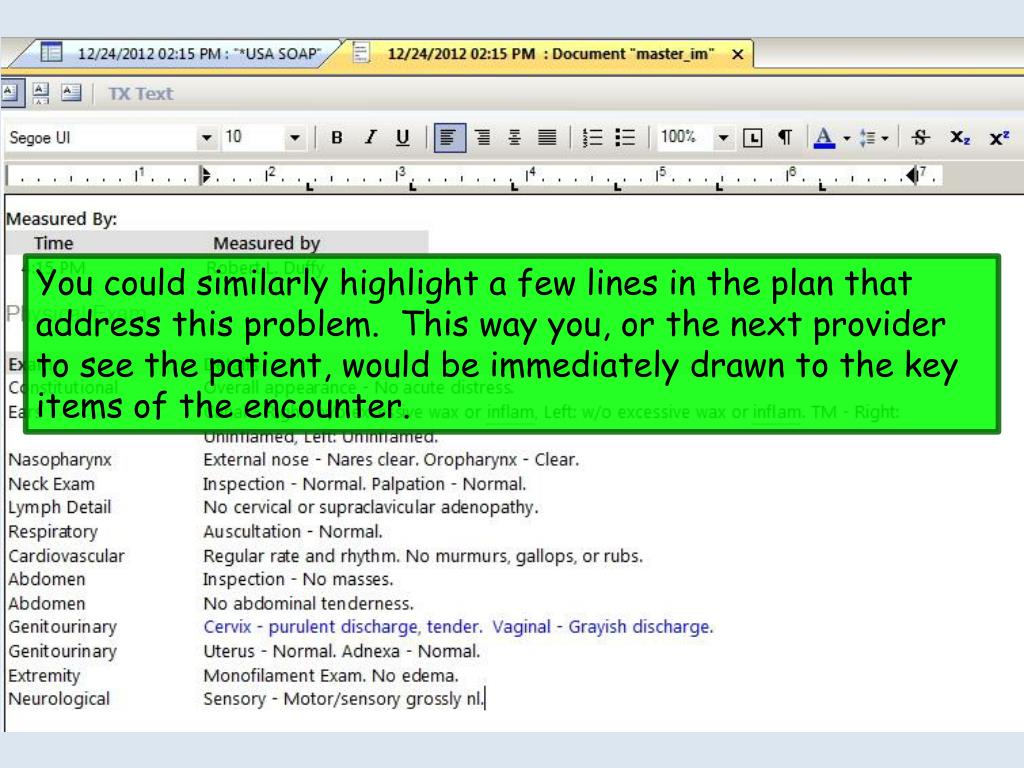Click "External nose - Nares clear" text
This screenshot has width=1024, height=768.
(x=311, y=460)
